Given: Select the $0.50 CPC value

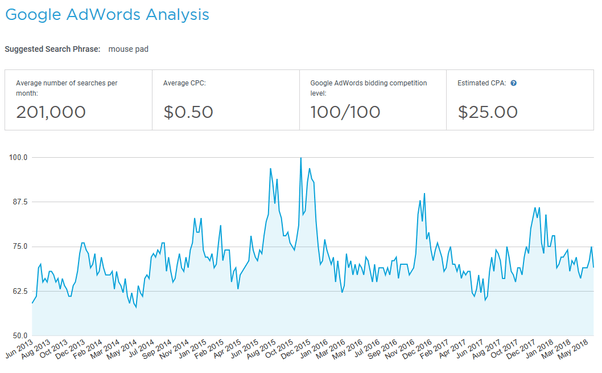Looking at the screenshot, I should click(188, 112).
